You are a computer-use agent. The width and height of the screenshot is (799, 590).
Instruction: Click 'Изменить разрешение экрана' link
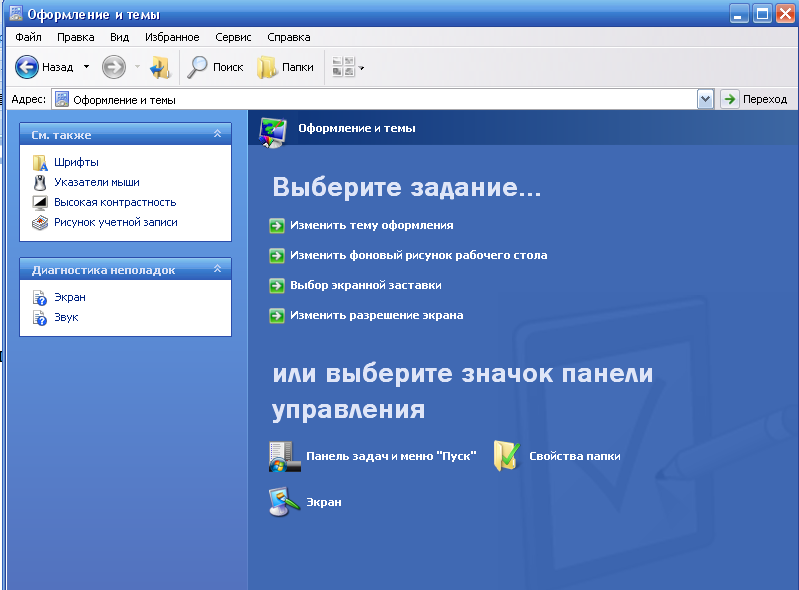pos(377,315)
